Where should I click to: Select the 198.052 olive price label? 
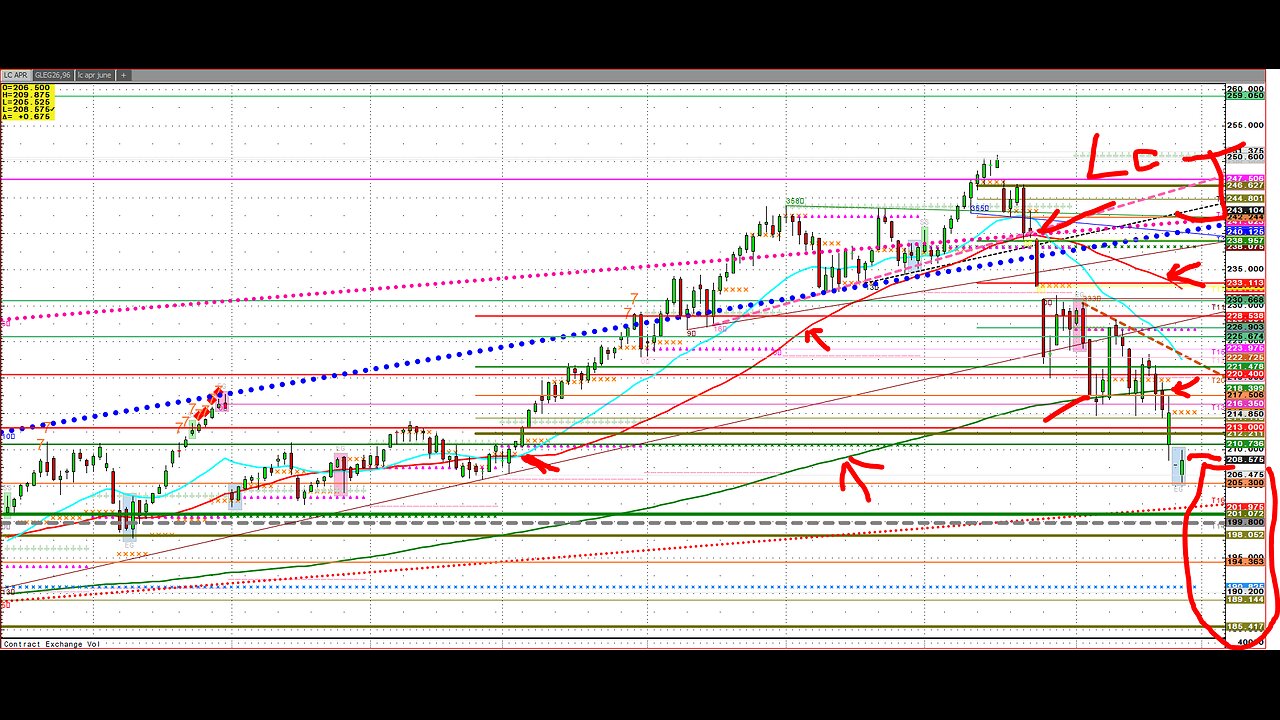click(x=1245, y=535)
